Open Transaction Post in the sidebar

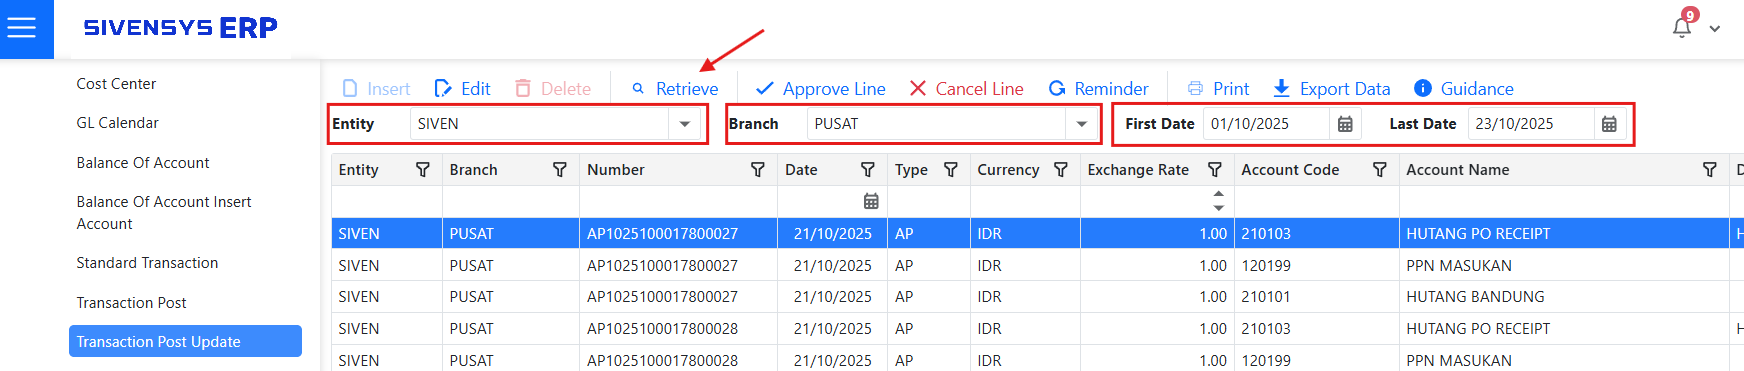[x=131, y=303]
